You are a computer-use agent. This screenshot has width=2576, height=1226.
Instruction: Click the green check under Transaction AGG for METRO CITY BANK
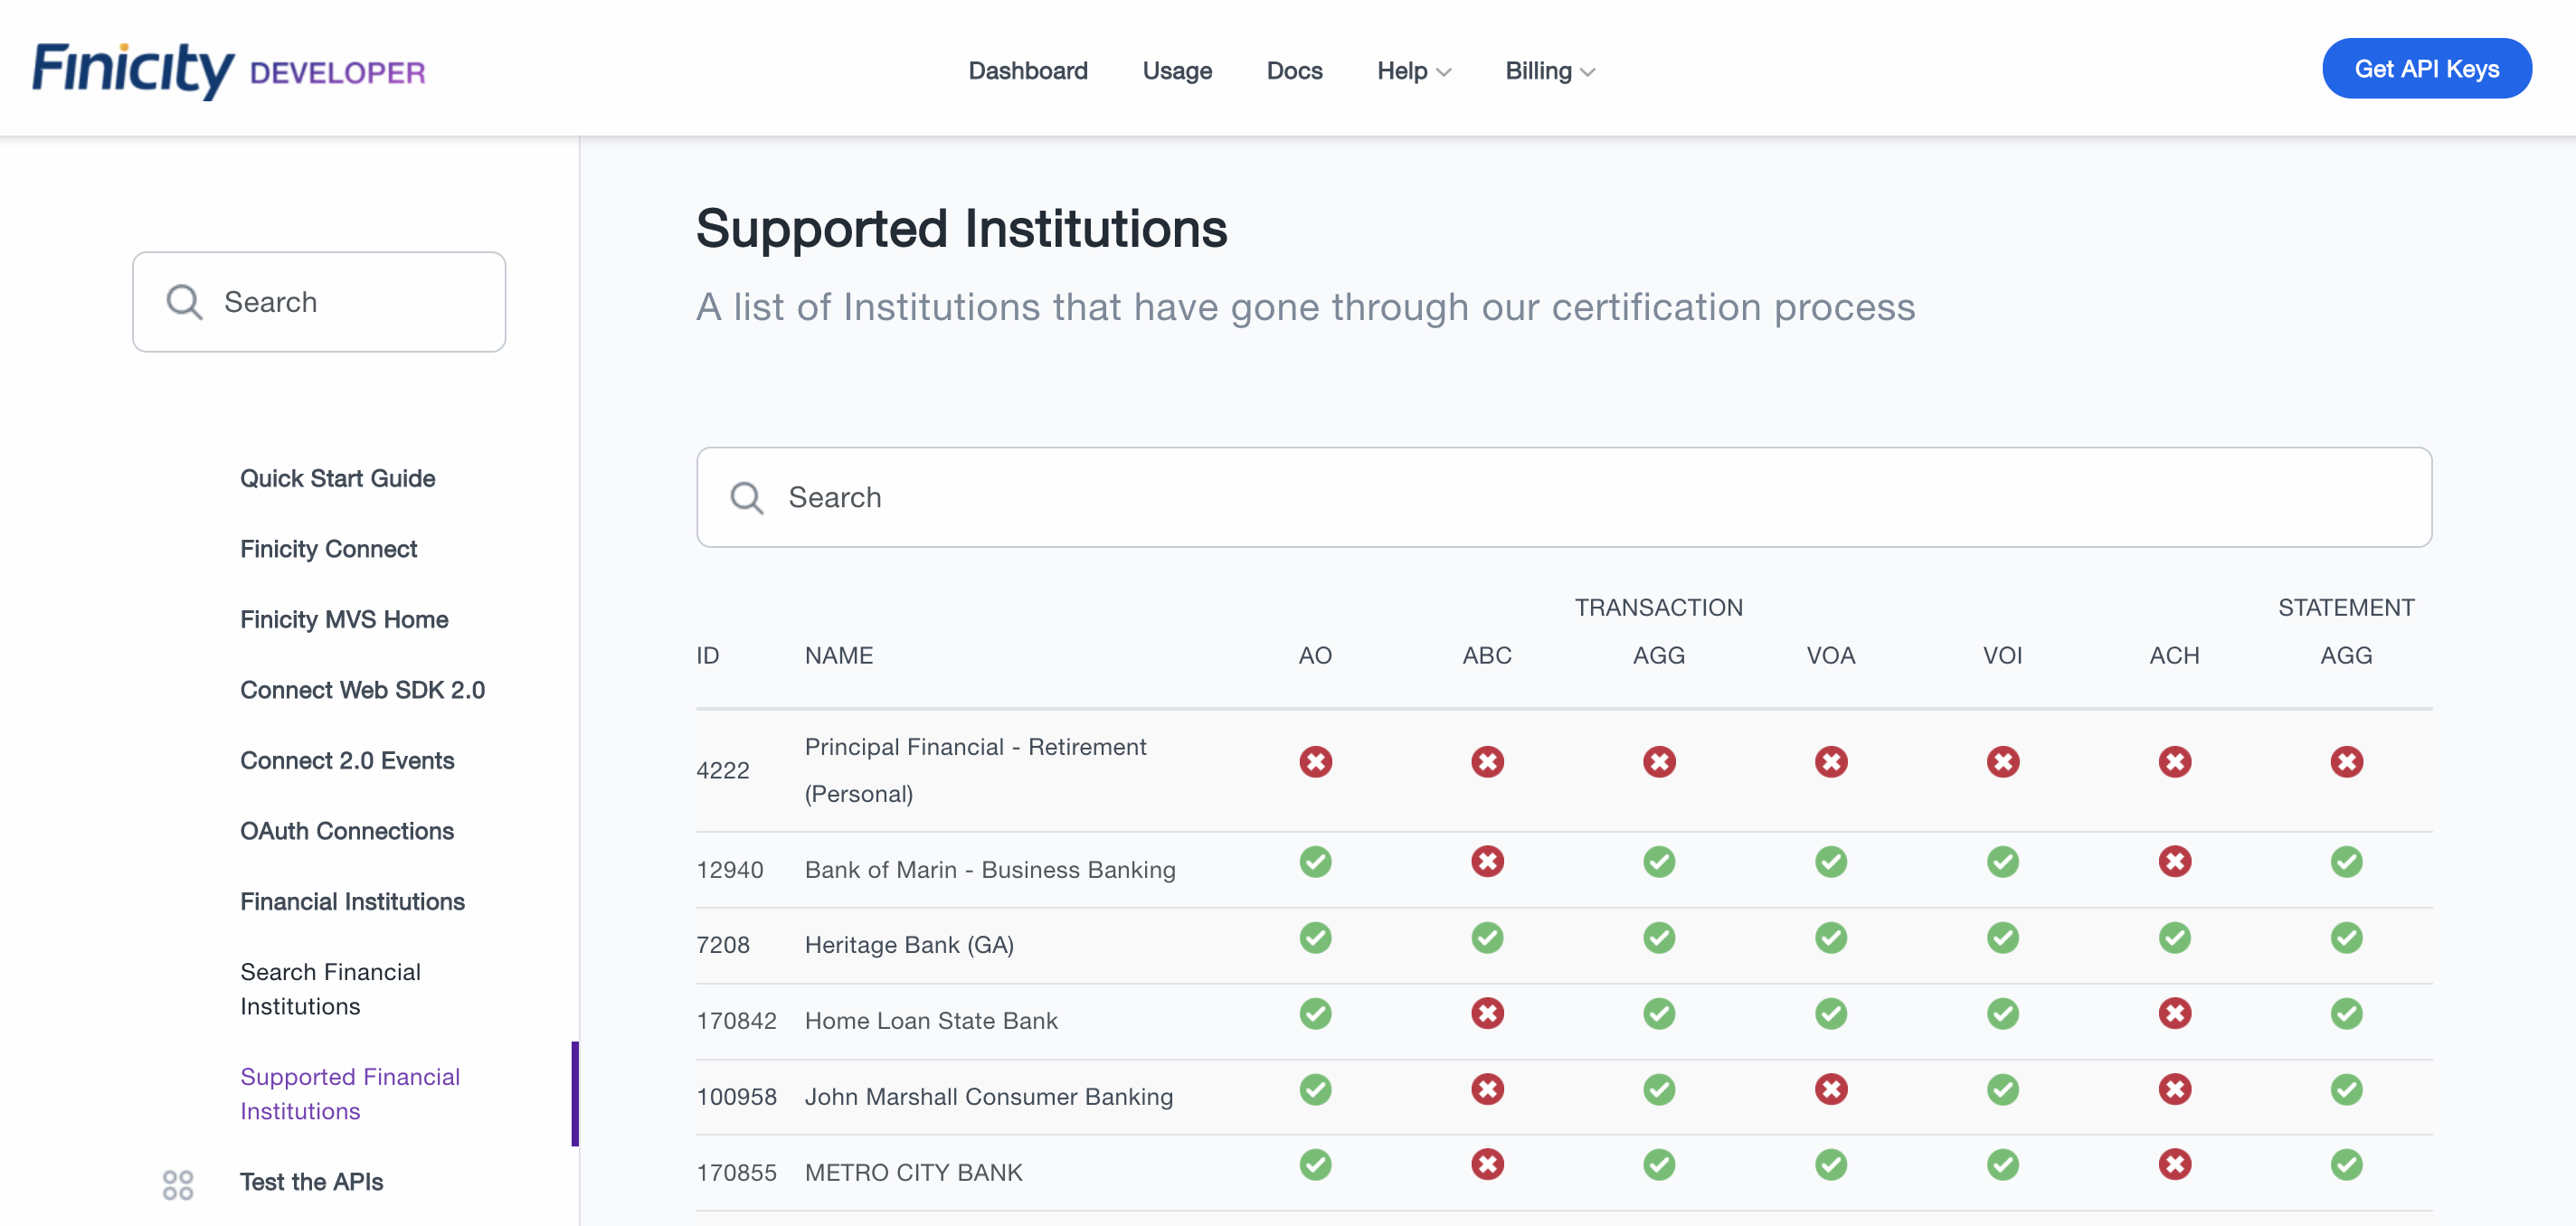[x=1659, y=1165]
